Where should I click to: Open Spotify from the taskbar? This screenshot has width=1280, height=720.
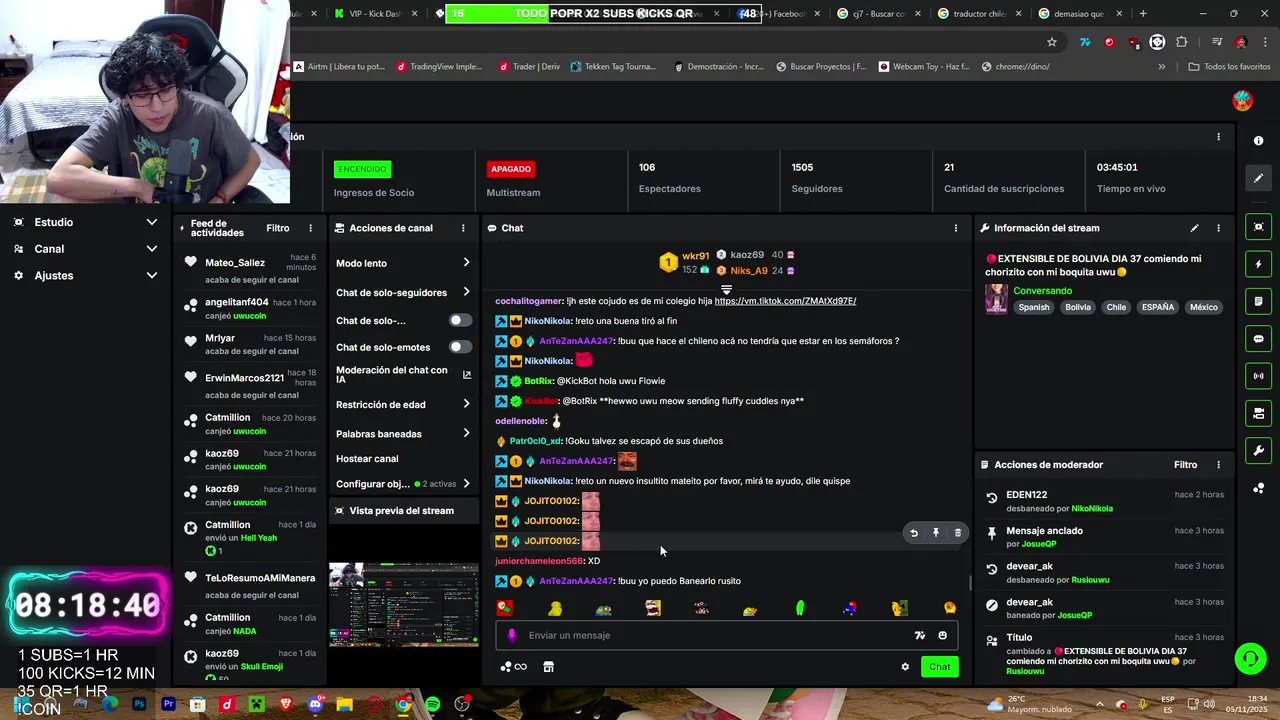click(432, 704)
